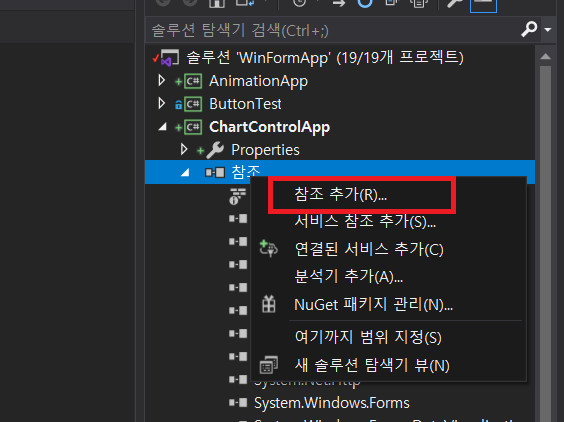Click the analyzer icon under 참조

(237, 196)
